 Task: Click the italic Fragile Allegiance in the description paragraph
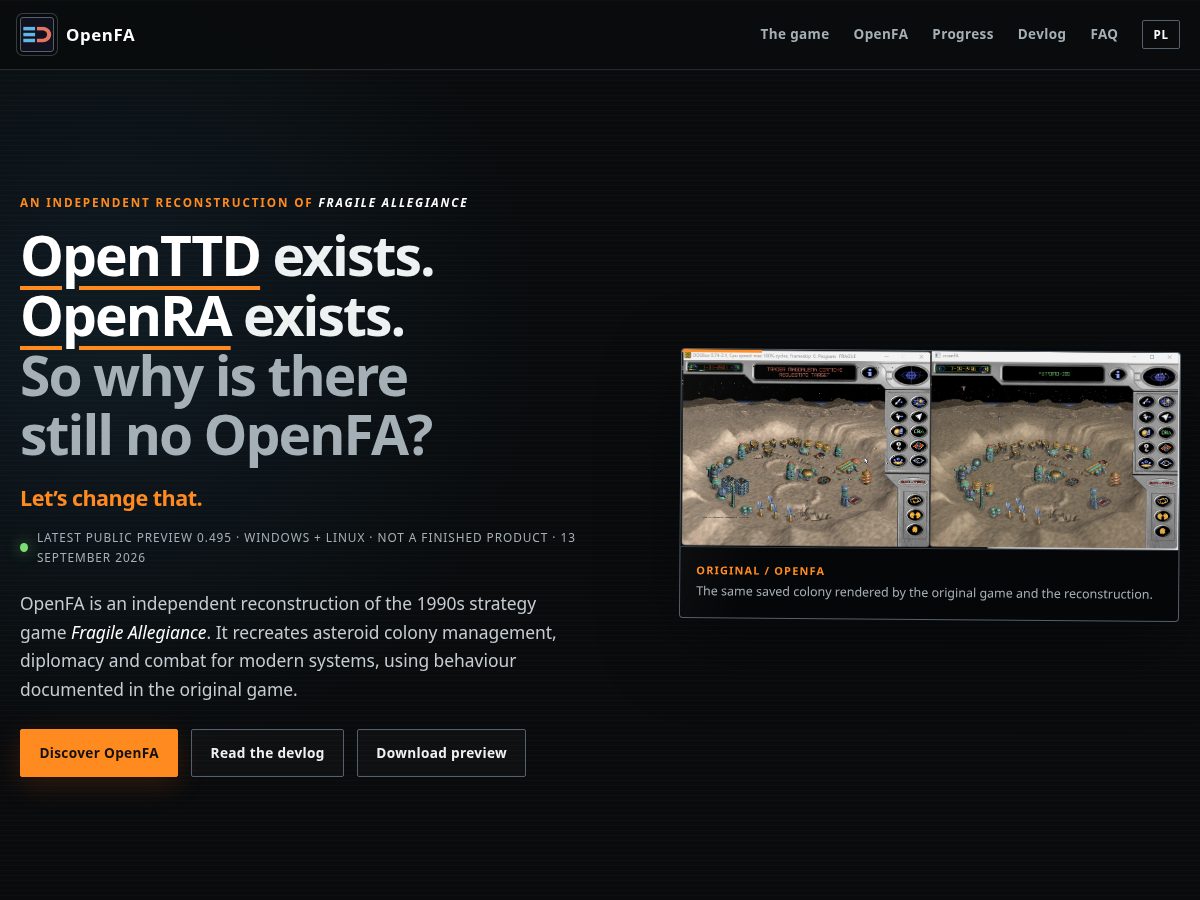point(139,633)
